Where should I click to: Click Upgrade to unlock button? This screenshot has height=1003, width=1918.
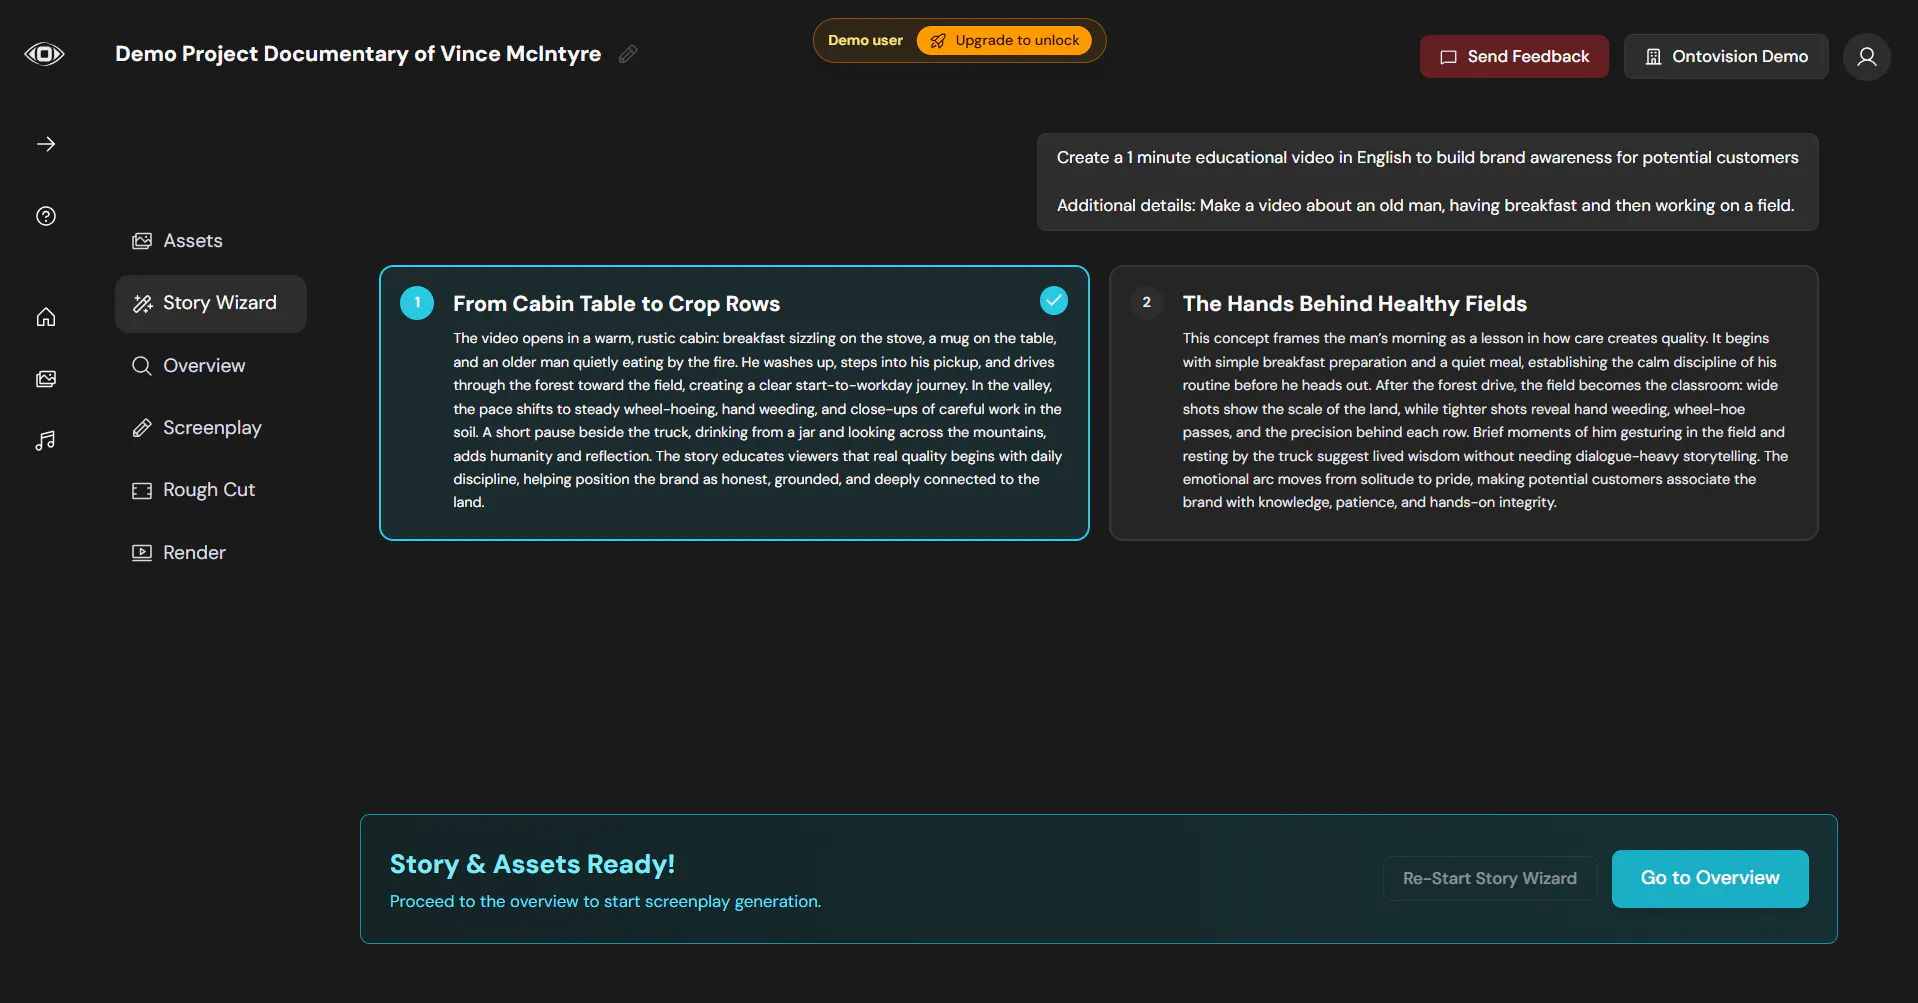[1004, 41]
